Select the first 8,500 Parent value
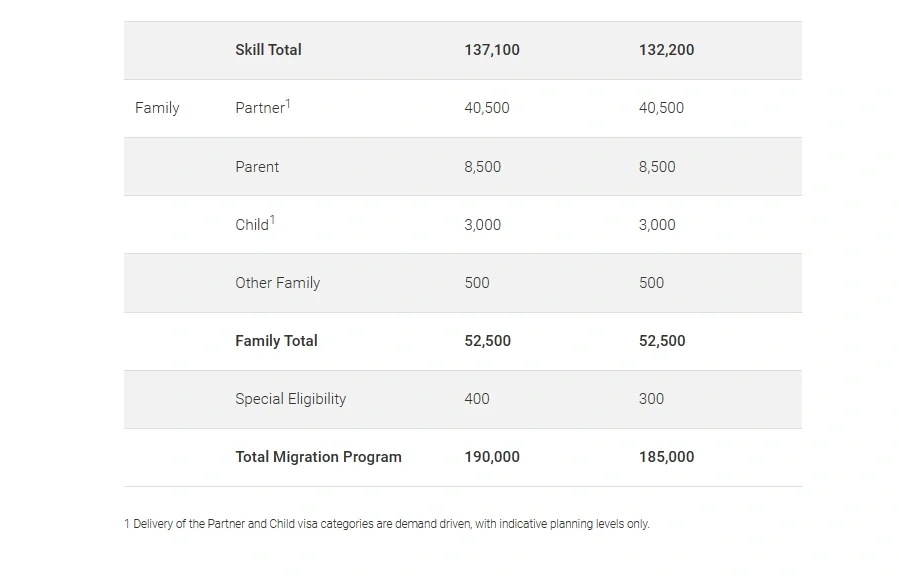The height and width of the screenshot is (579, 899). (483, 167)
